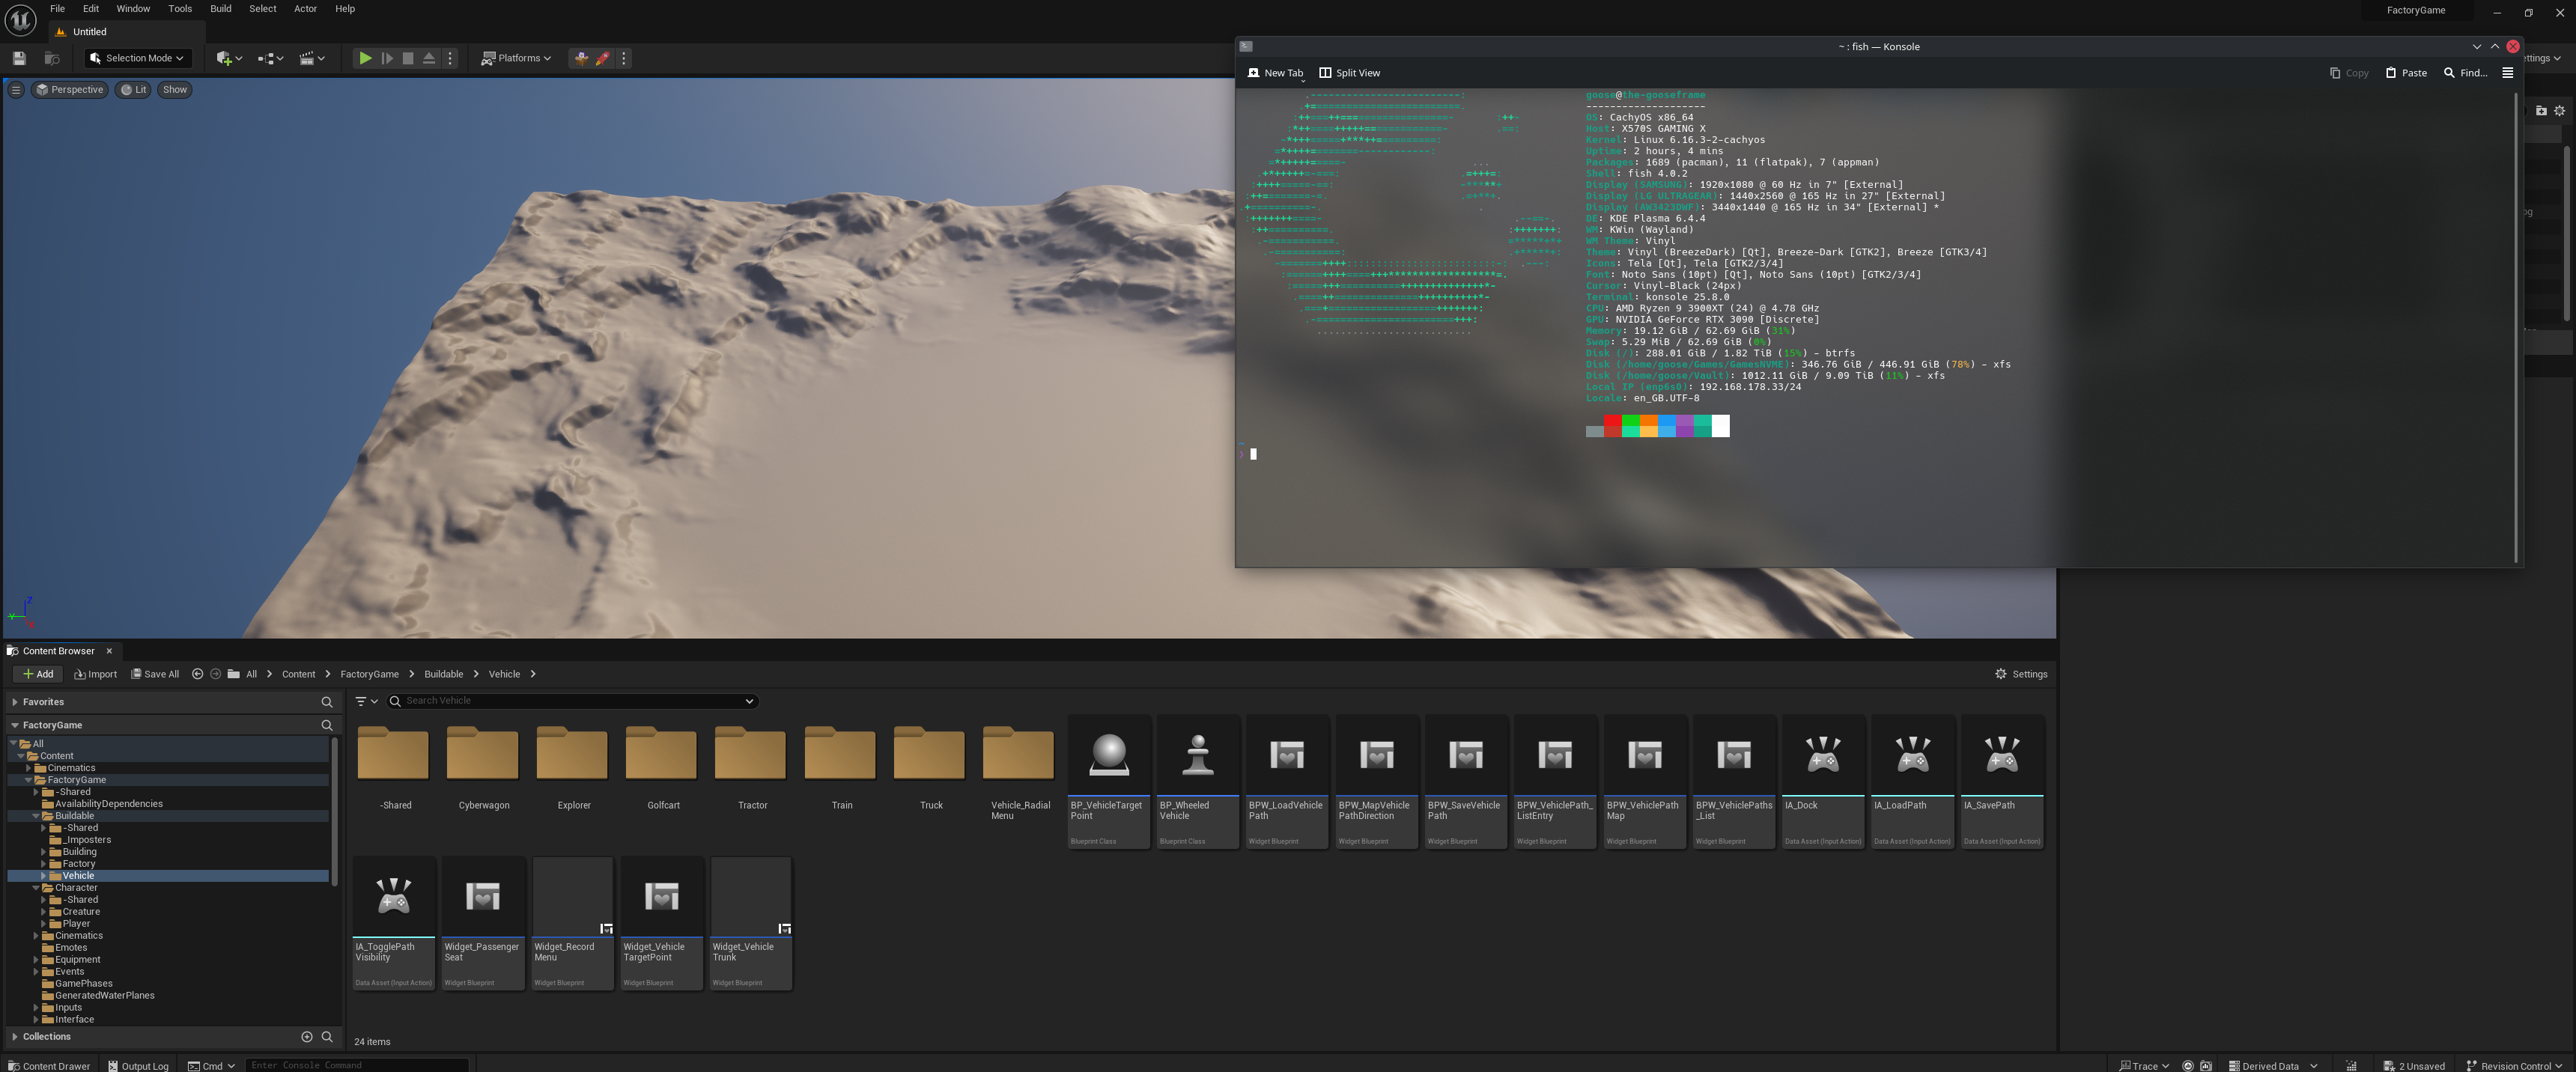The height and width of the screenshot is (1072, 2576).
Task: Click the Save current level floppy icon
Action: coord(19,58)
